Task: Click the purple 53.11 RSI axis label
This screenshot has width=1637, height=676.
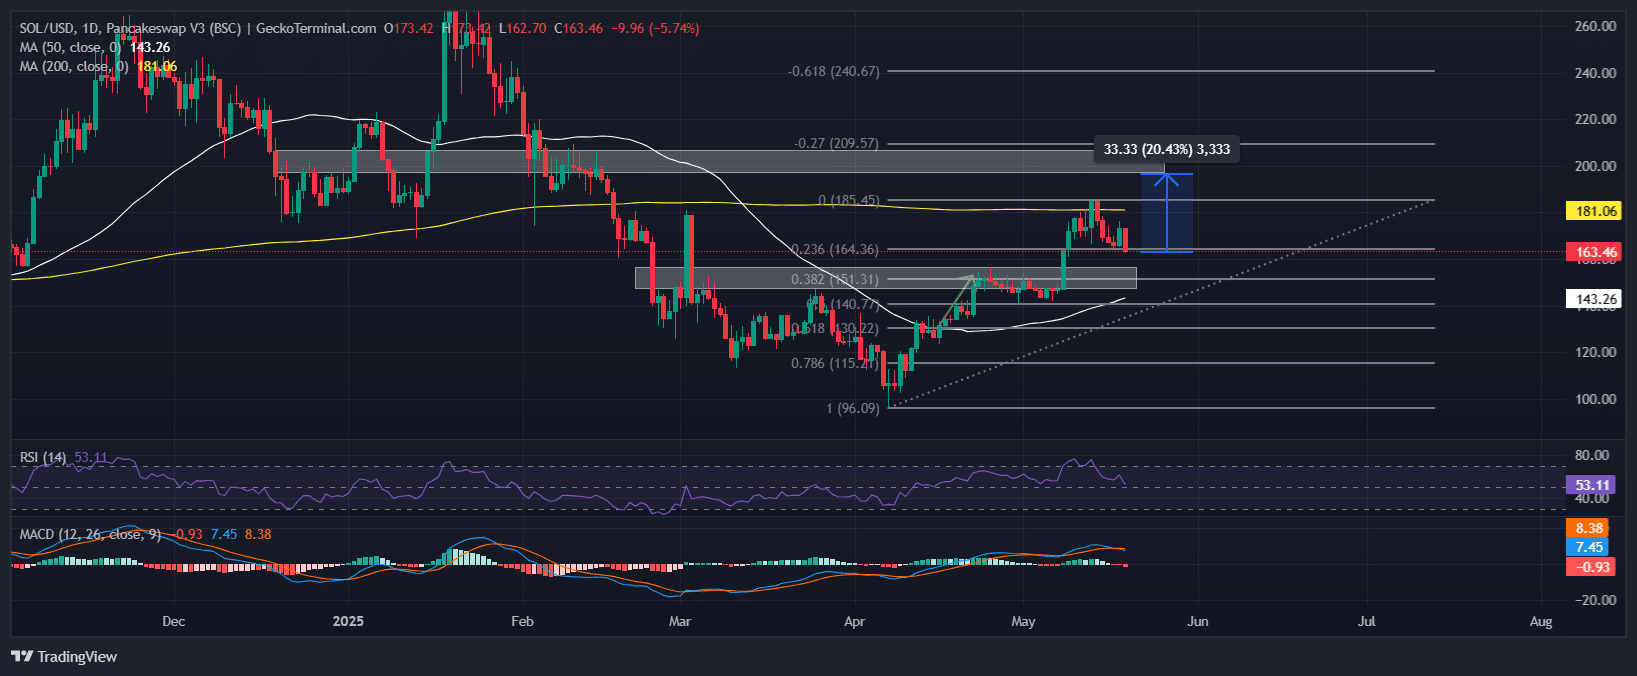Action: (1593, 485)
